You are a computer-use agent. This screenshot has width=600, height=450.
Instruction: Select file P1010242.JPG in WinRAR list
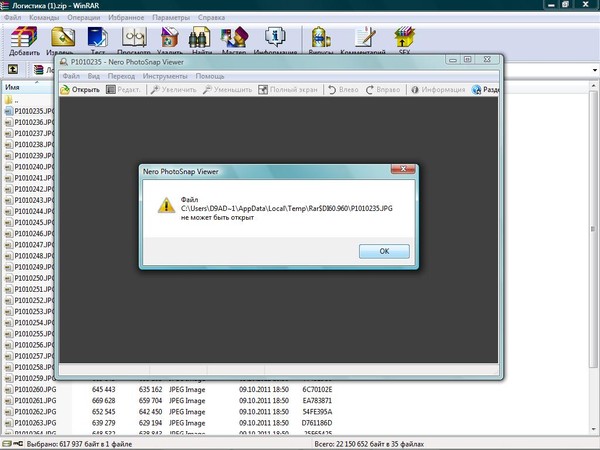(29, 189)
